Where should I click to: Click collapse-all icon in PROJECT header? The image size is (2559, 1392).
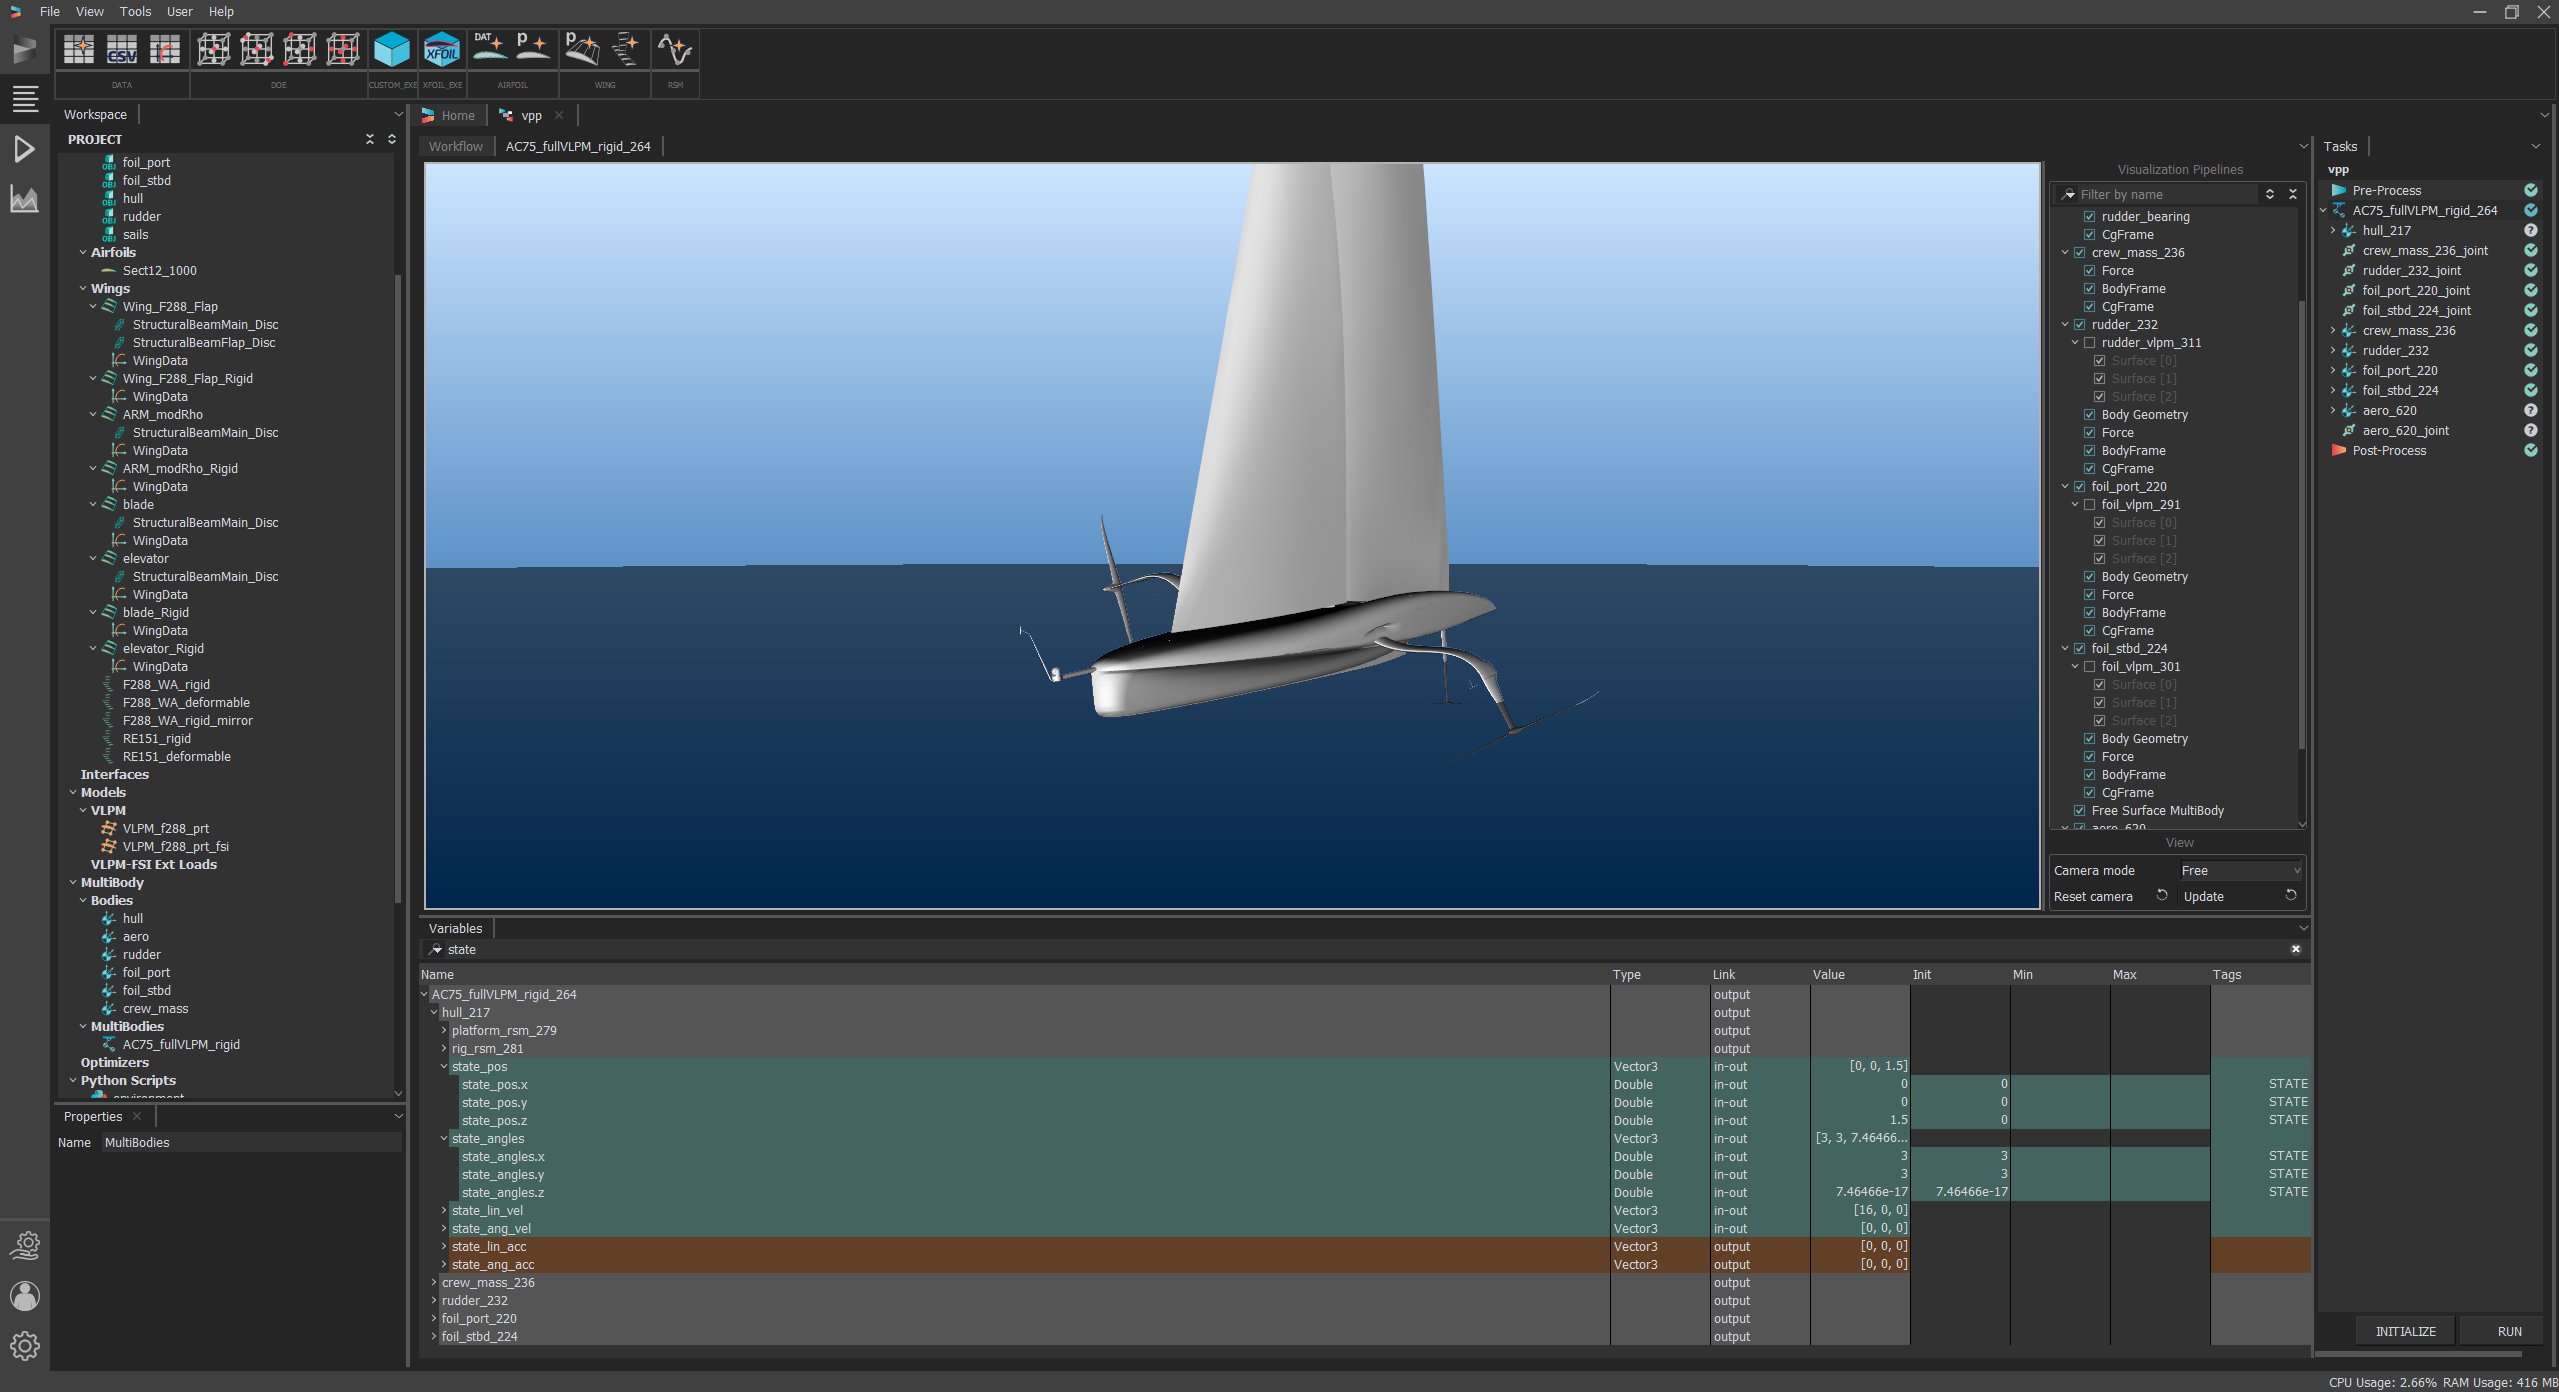coord(370,139)
